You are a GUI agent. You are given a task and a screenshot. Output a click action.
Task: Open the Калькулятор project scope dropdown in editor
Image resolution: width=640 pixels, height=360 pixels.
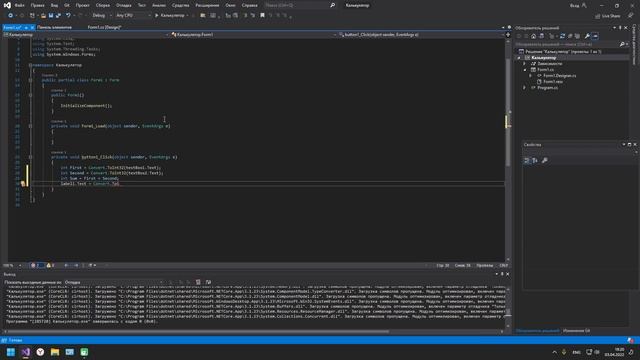[86, 35]
